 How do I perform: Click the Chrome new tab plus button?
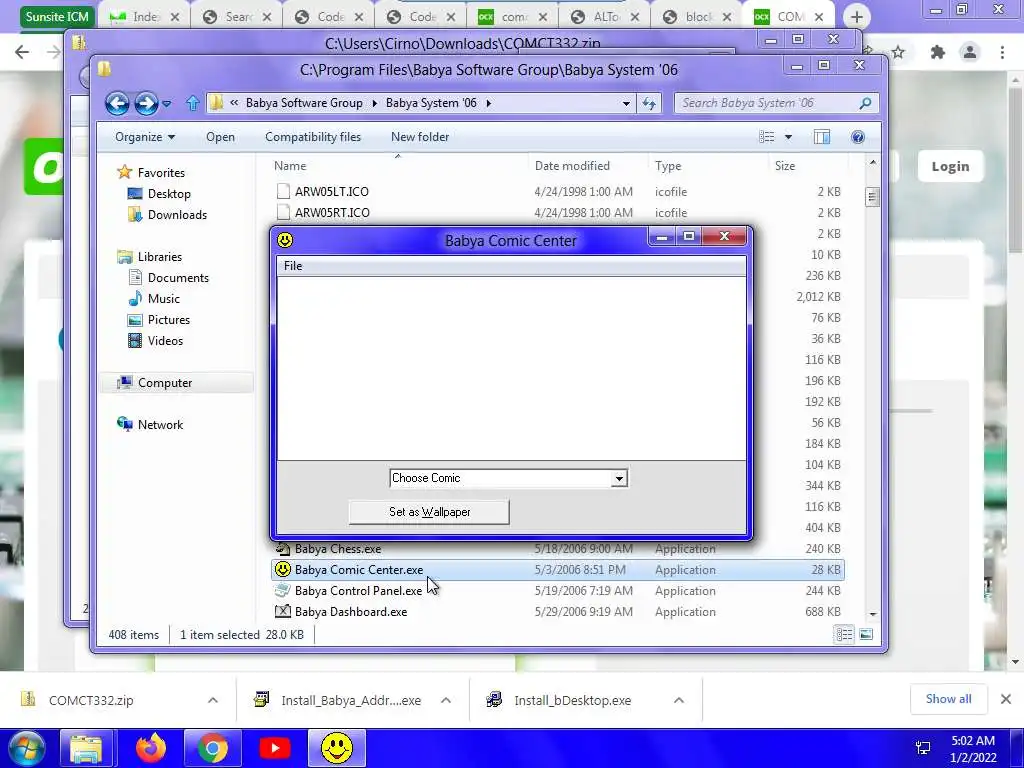coord(857,17)
